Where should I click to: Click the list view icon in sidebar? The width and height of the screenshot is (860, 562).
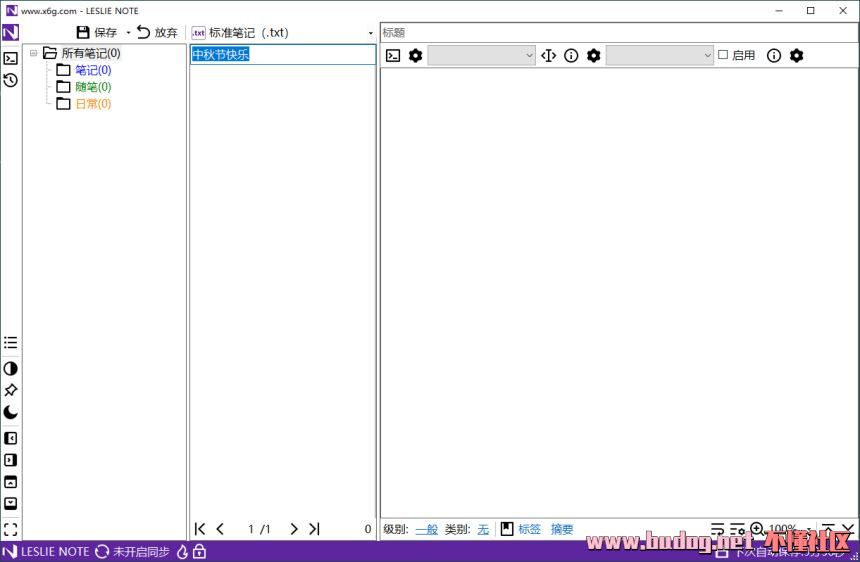click(10, 343)
